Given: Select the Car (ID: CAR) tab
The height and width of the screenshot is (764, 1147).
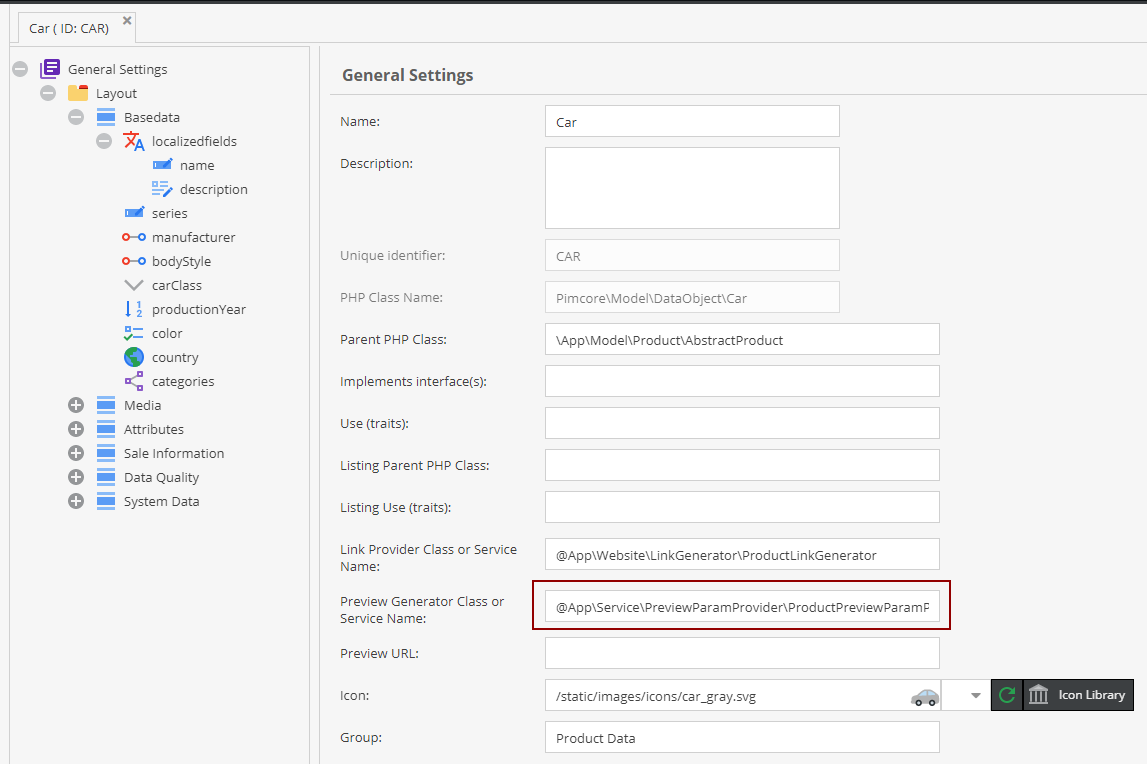Looking at the screenshot, I should click(x=68, y=28).
